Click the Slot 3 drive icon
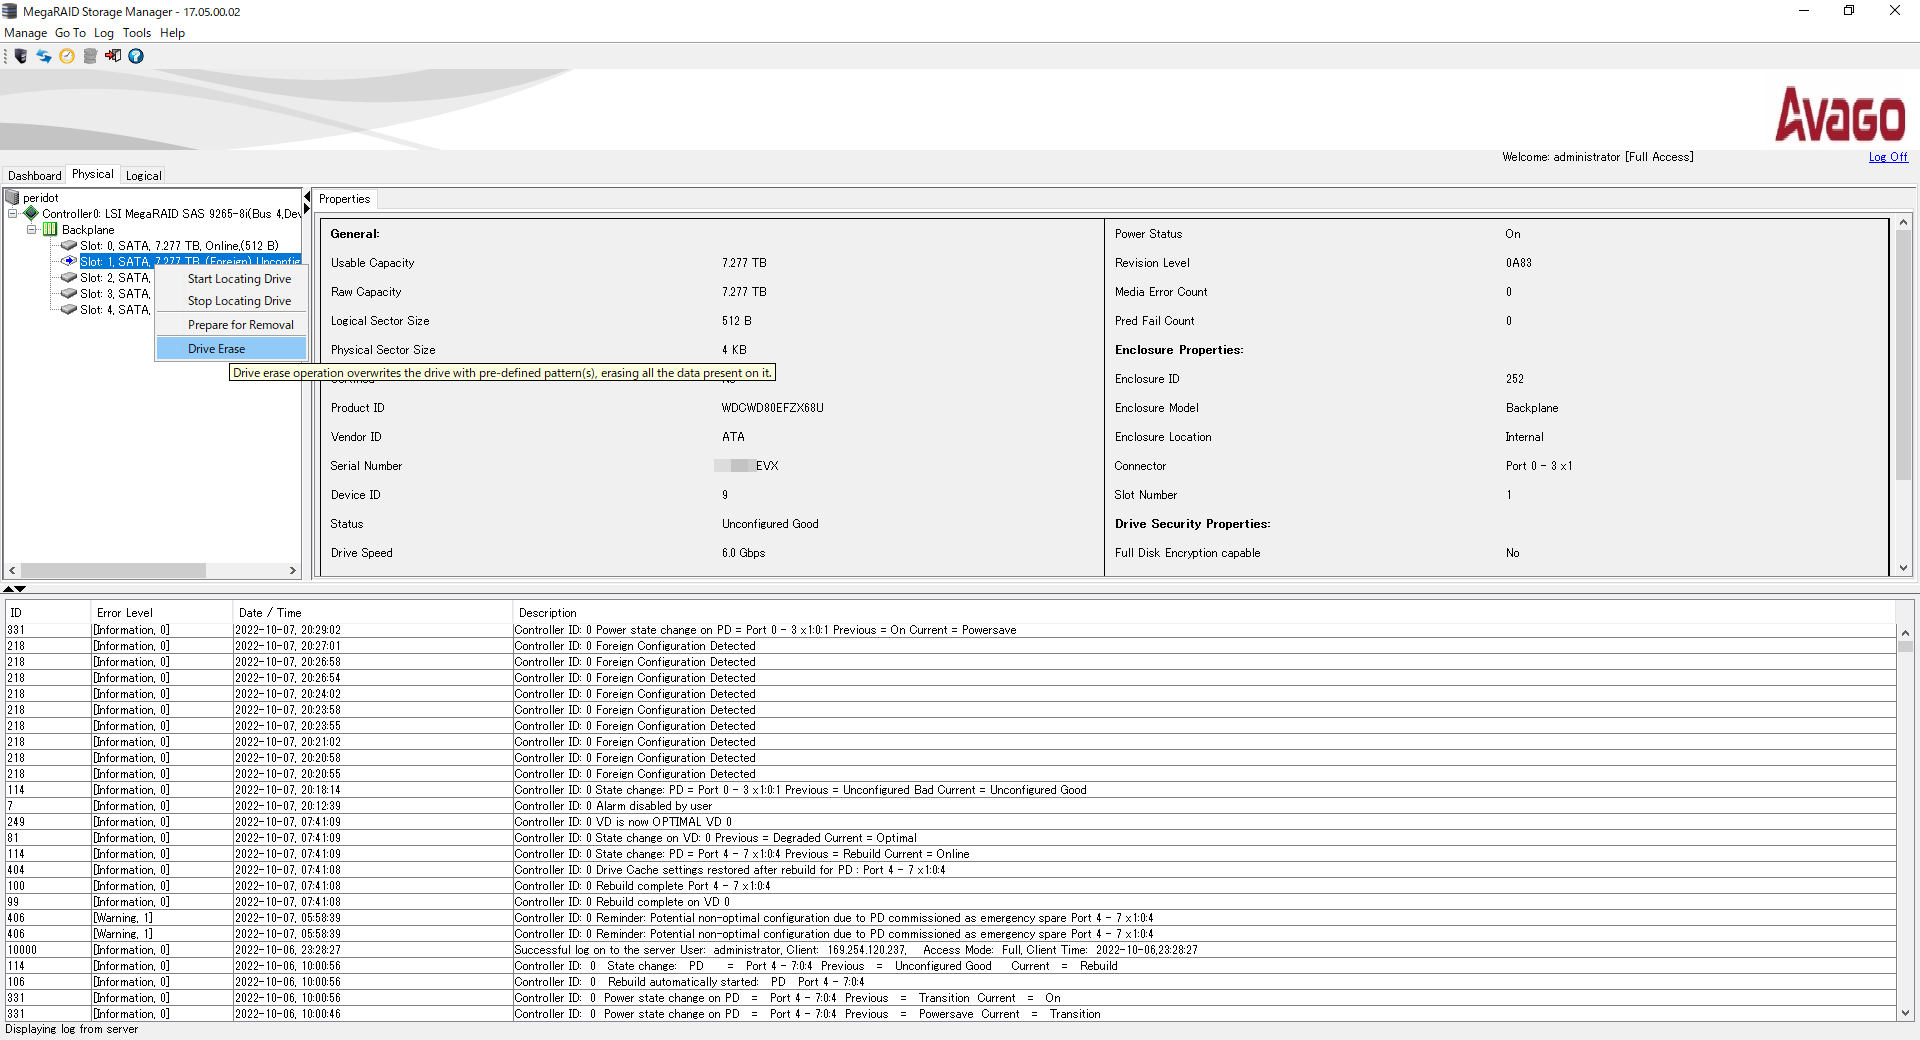 (x=69, y=293)
